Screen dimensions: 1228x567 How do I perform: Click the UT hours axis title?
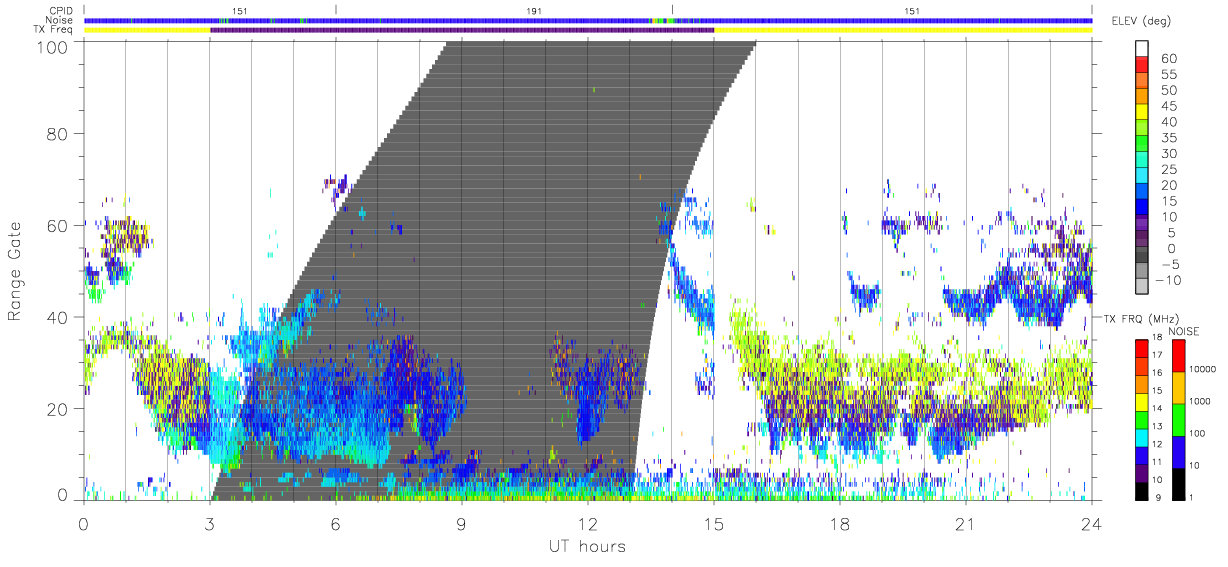[x=586, y=546]
